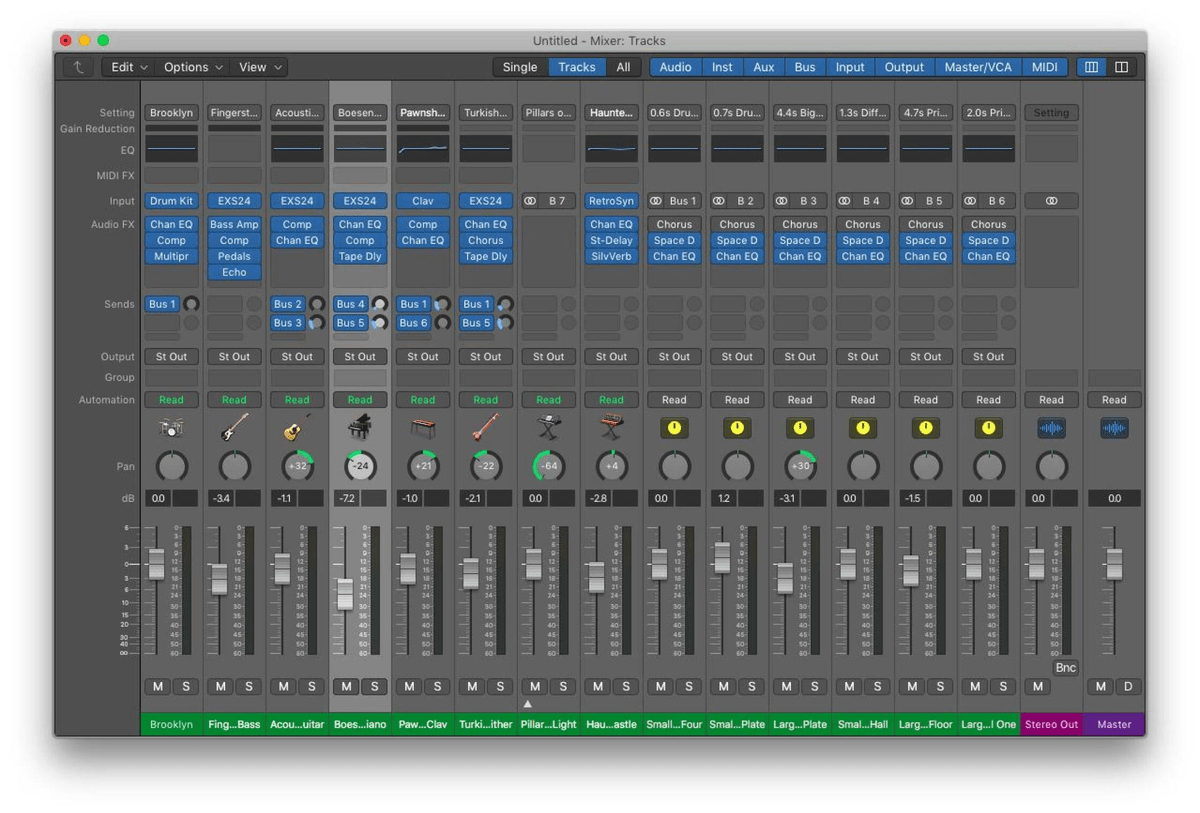The width and height of the screenshot is (1200, 813).
Task: Open the Options dropdown menu
Action: (x=193, y=67)
